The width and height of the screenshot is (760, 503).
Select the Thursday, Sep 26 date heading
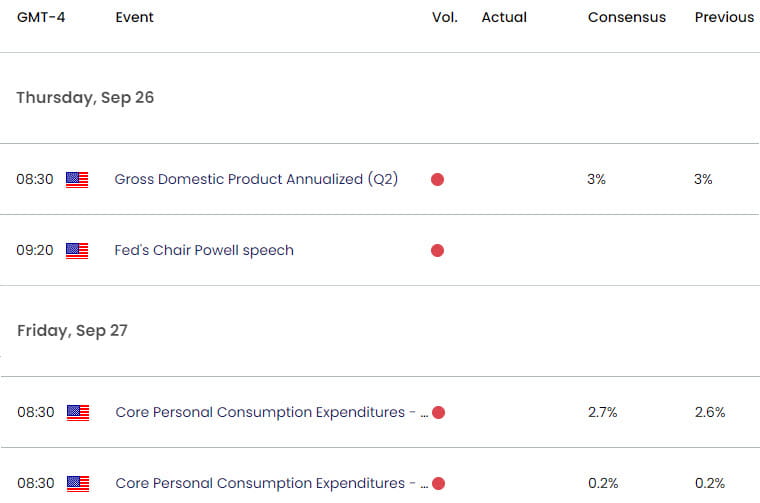pos(85,98)
